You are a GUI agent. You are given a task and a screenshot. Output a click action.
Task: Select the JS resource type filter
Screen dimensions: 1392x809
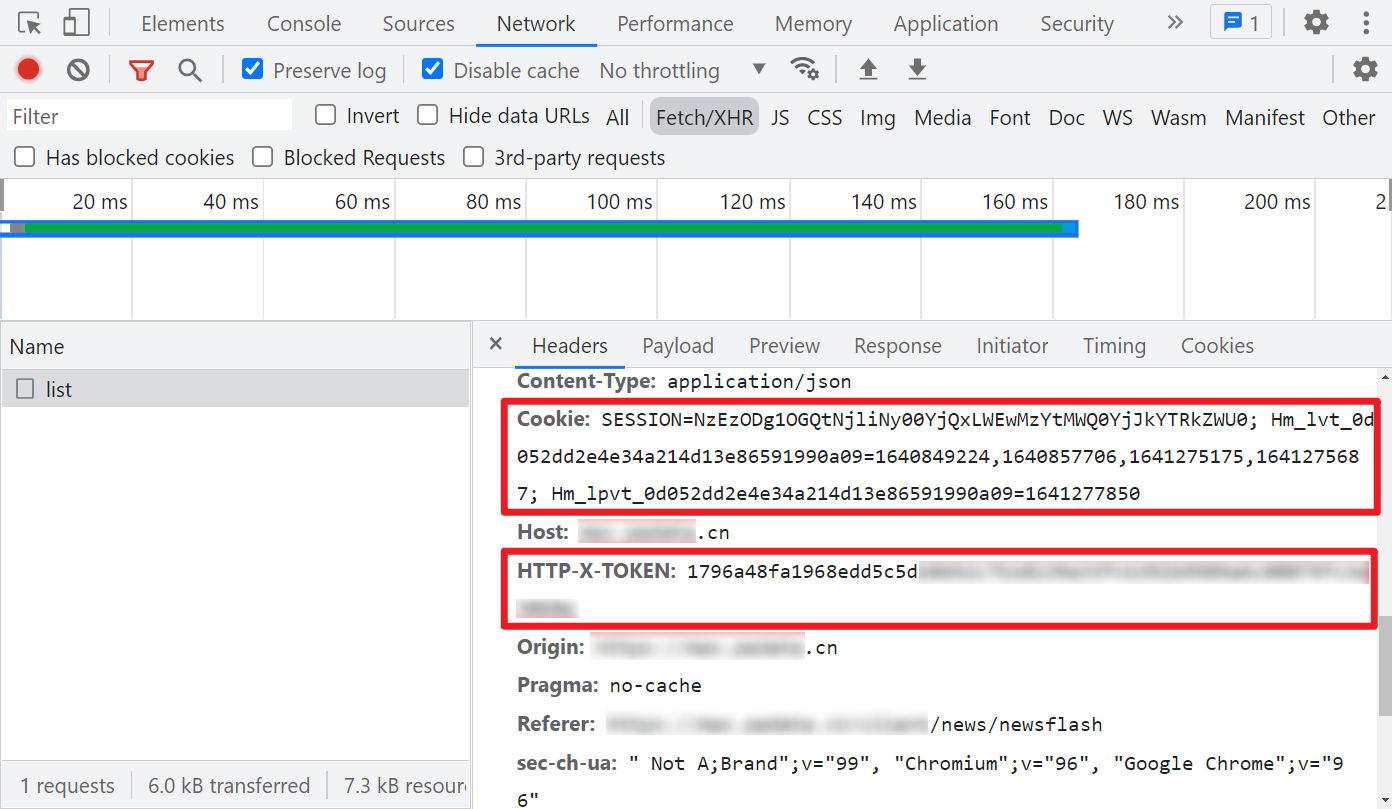pos(780,117)
